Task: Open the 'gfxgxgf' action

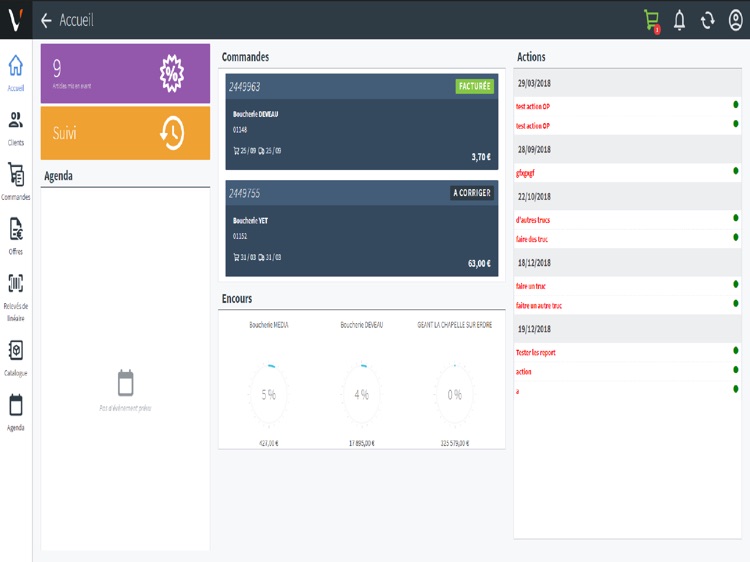Action: pos(627,173)
